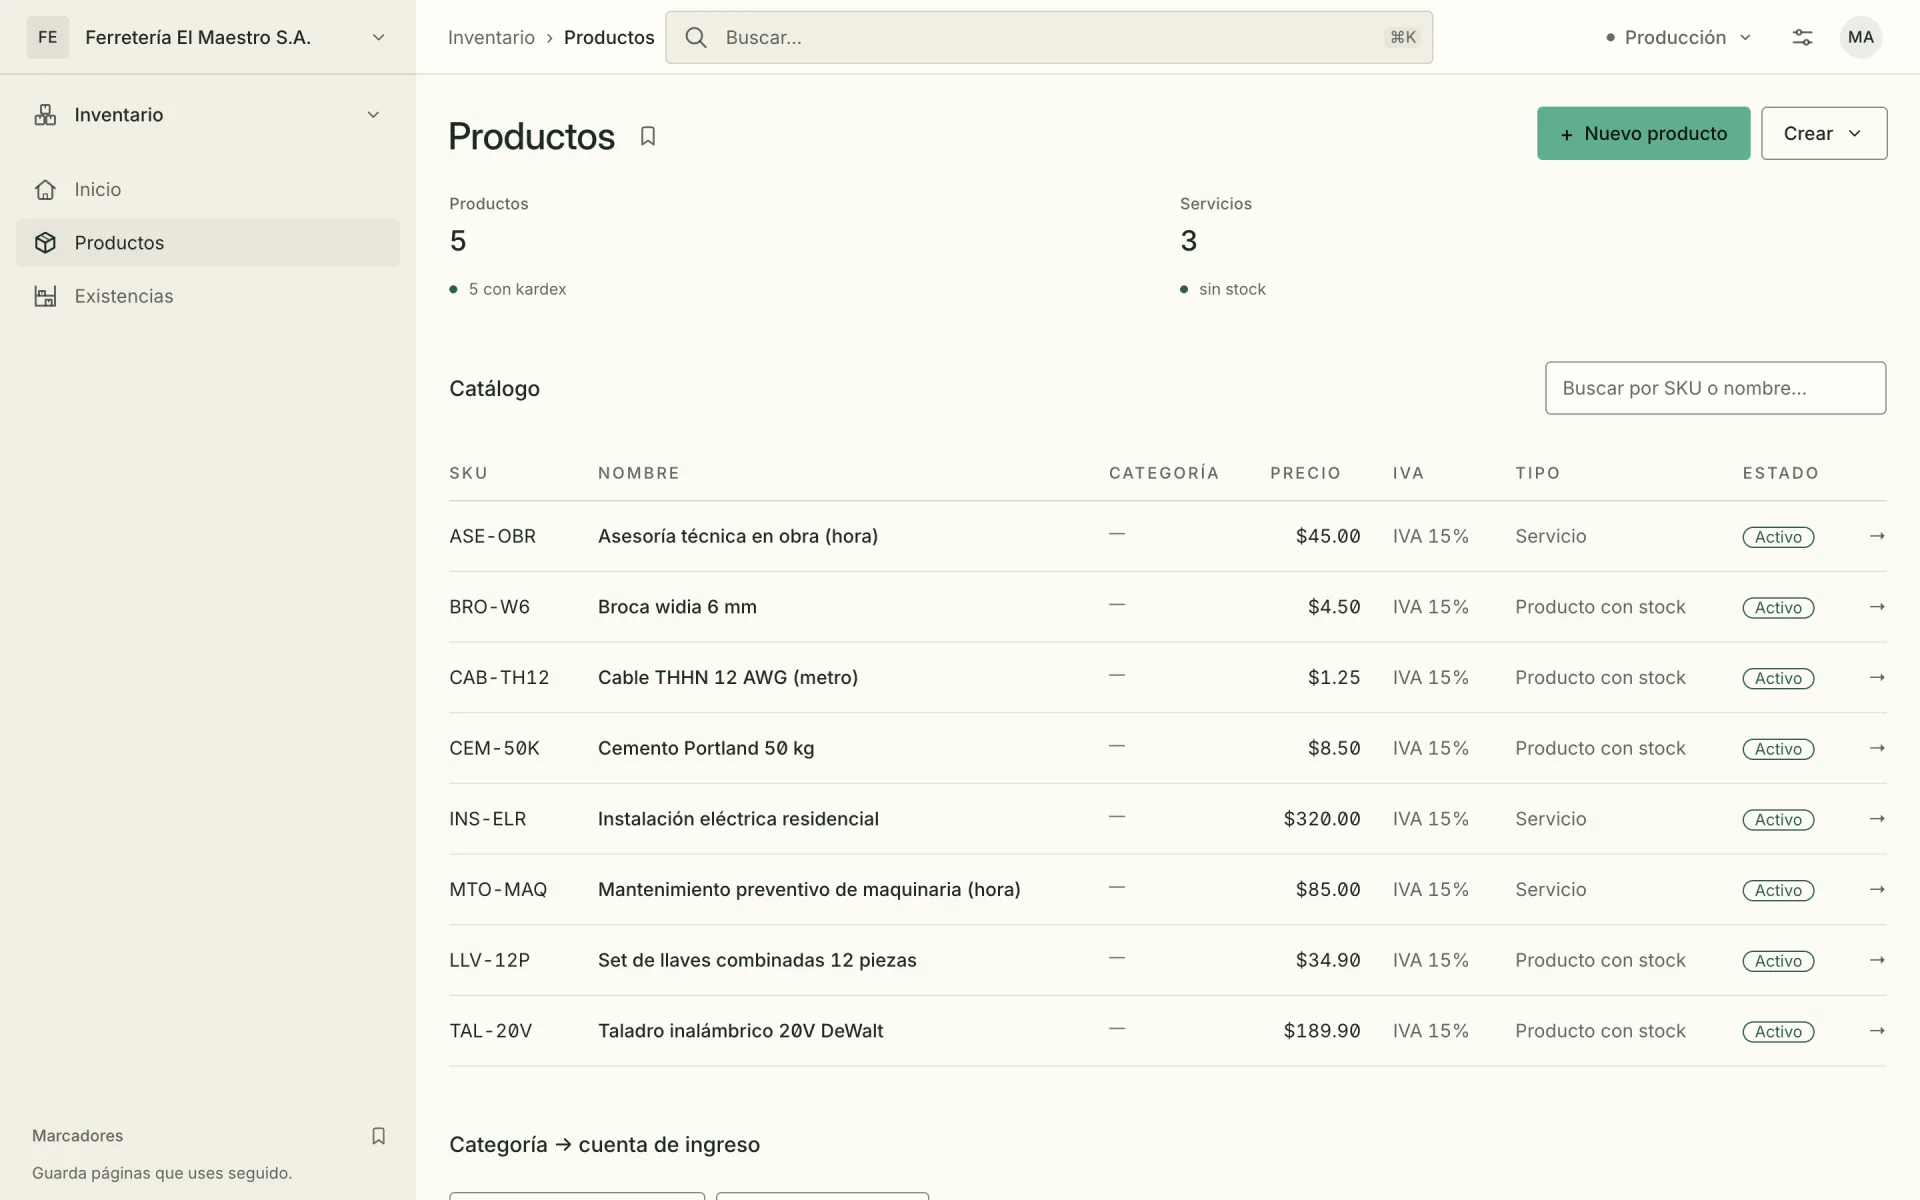Click the ESTADO column header
Viewport: 1920px width, 1200px height.
click(1781, 473)
